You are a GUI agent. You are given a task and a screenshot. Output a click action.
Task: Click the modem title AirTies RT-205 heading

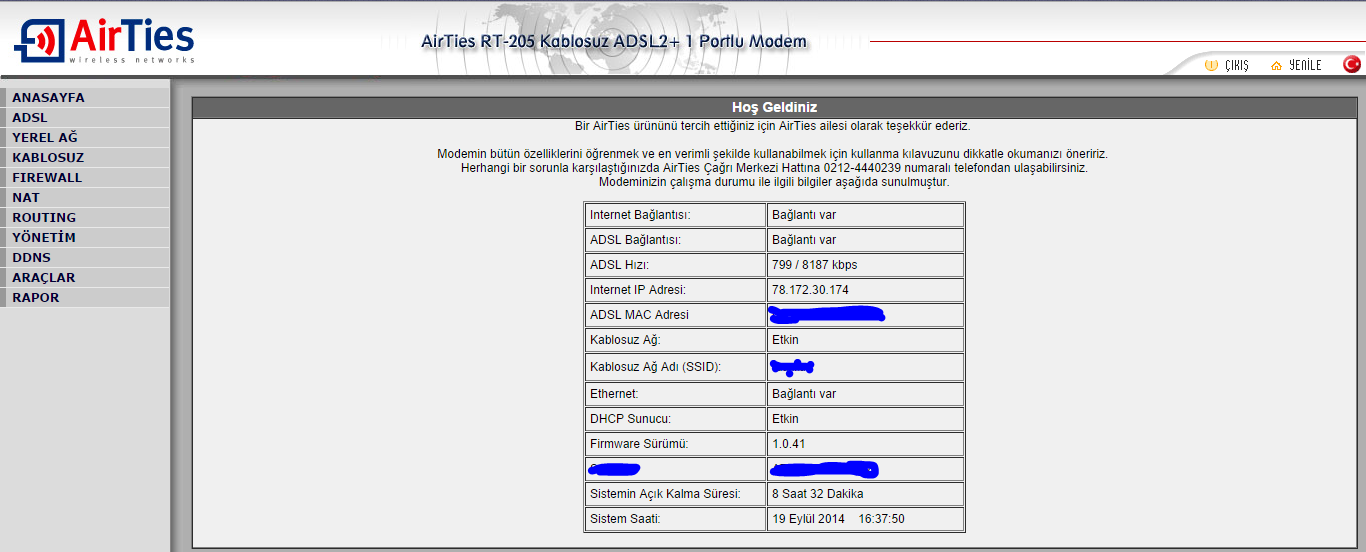pyautogui.click(x=614, y=42)
